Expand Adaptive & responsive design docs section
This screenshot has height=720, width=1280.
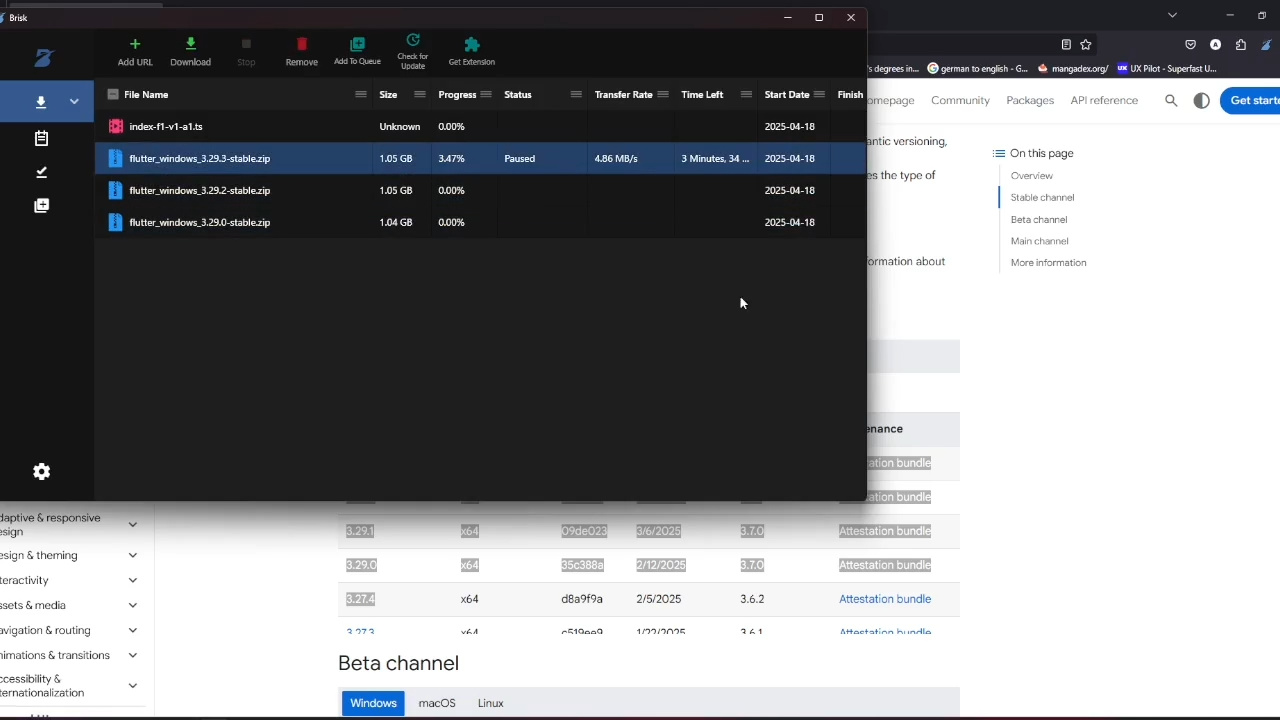pyautogui.click(x=132, y=524)
